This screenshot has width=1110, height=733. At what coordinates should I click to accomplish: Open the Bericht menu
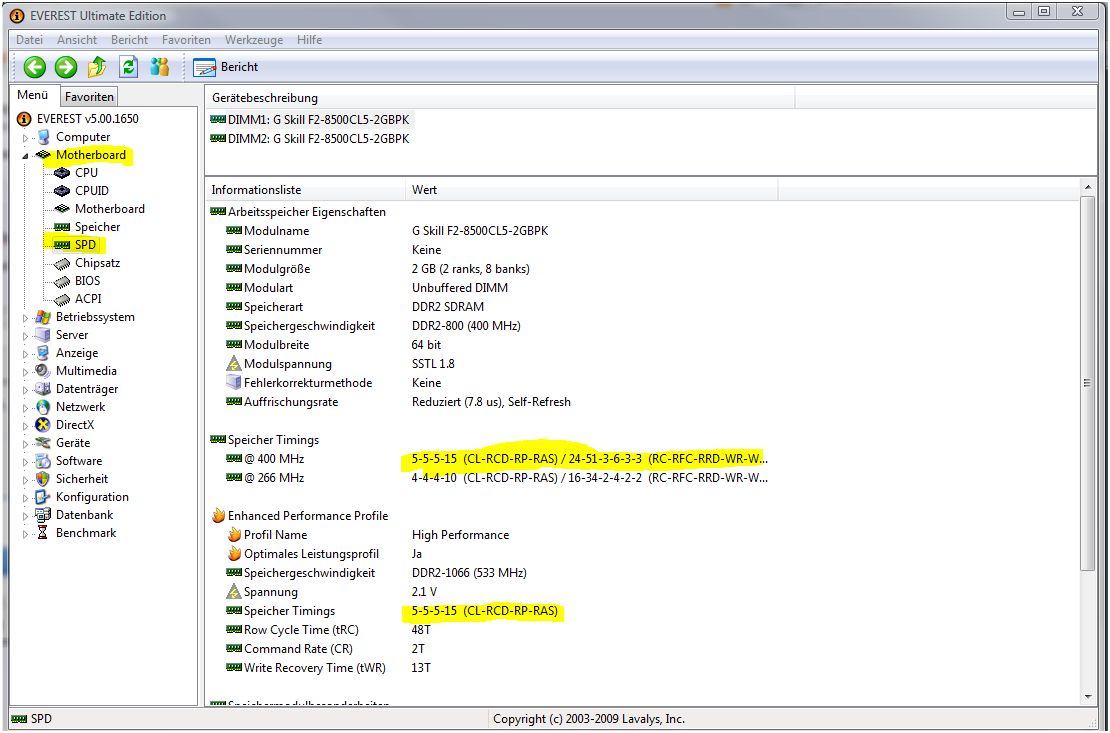[130, 40]
